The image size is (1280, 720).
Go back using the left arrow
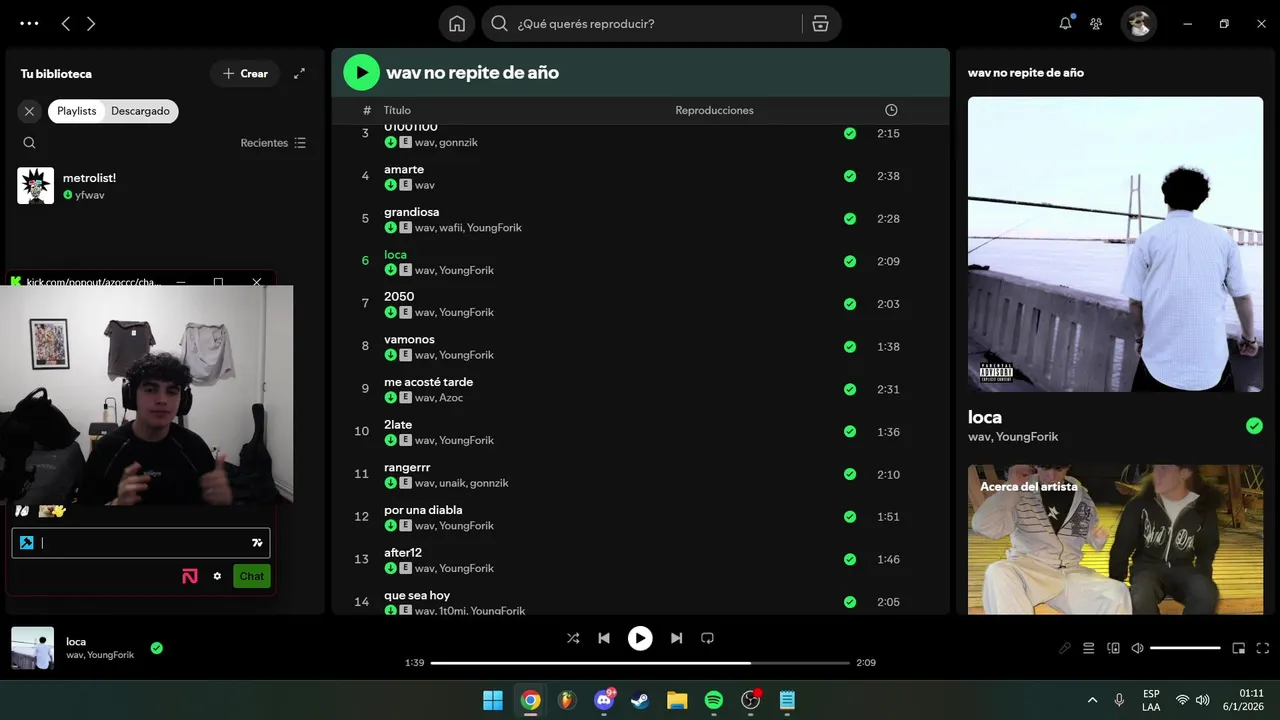tap(66, 23)
